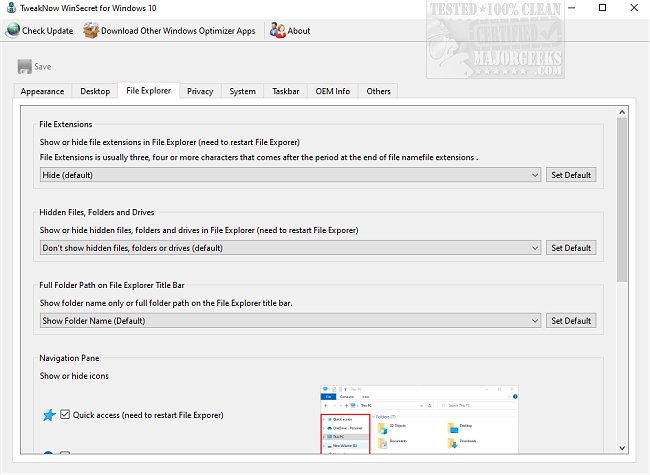Click the Download Other Apps box icon
Image resolution: width=650 pixels, height=475 pixels.
(x=91, y=30)
